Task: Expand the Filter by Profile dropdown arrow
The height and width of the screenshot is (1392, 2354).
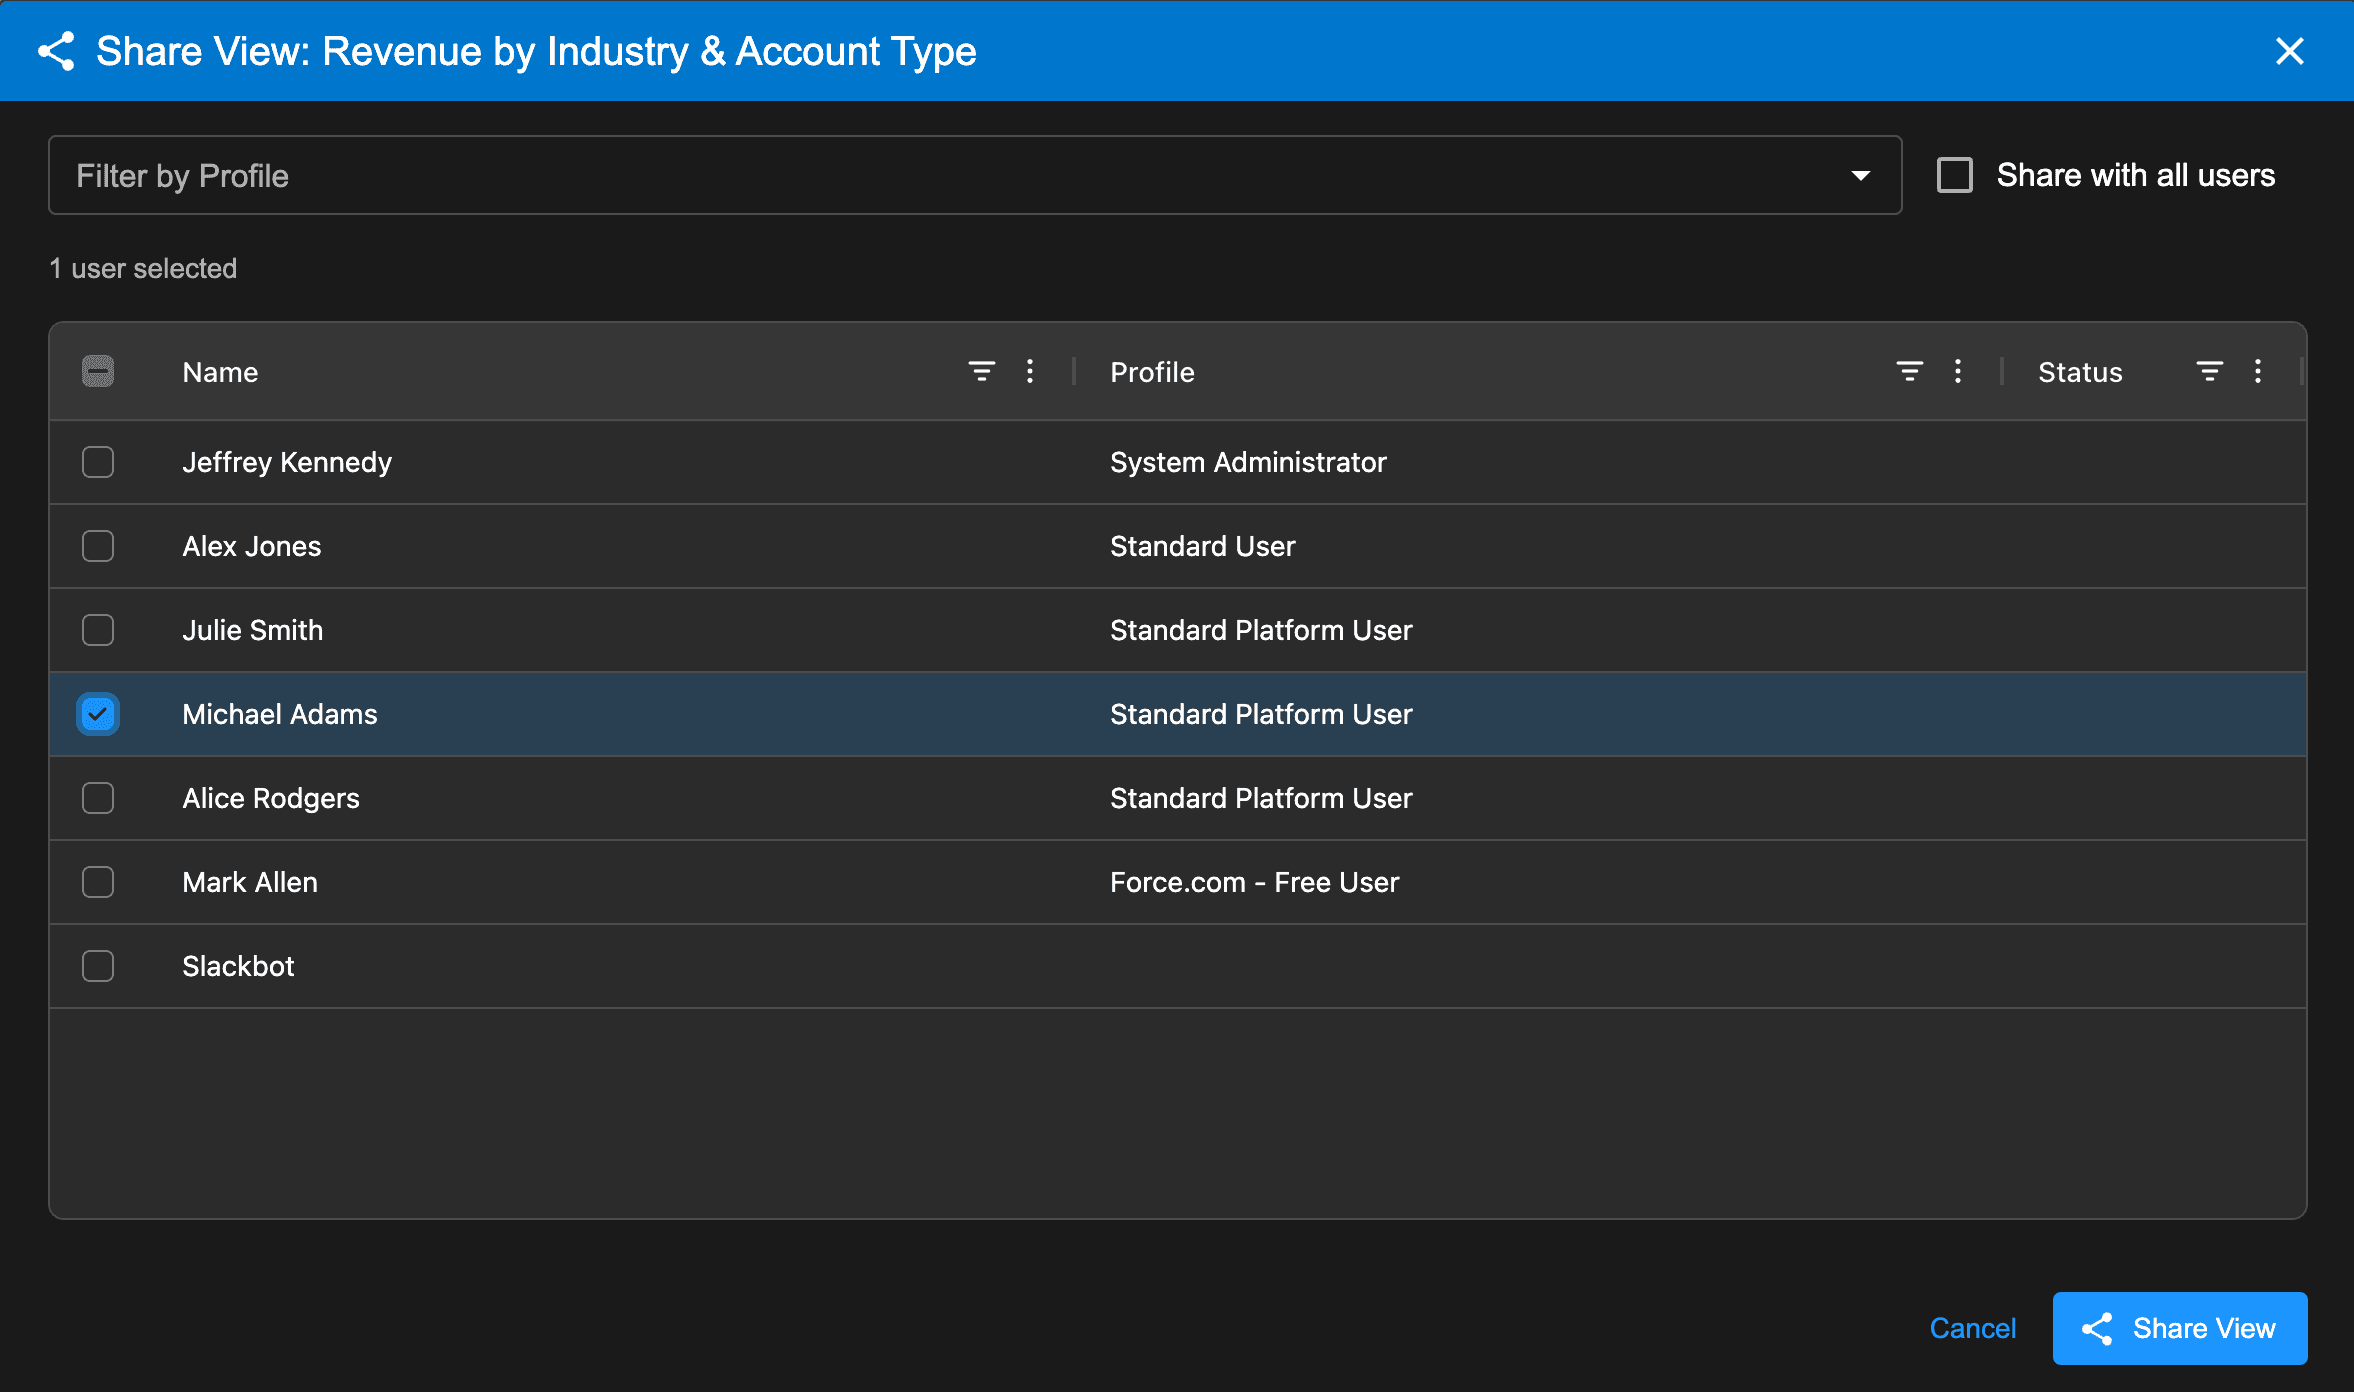Action: click(1860, 176)
